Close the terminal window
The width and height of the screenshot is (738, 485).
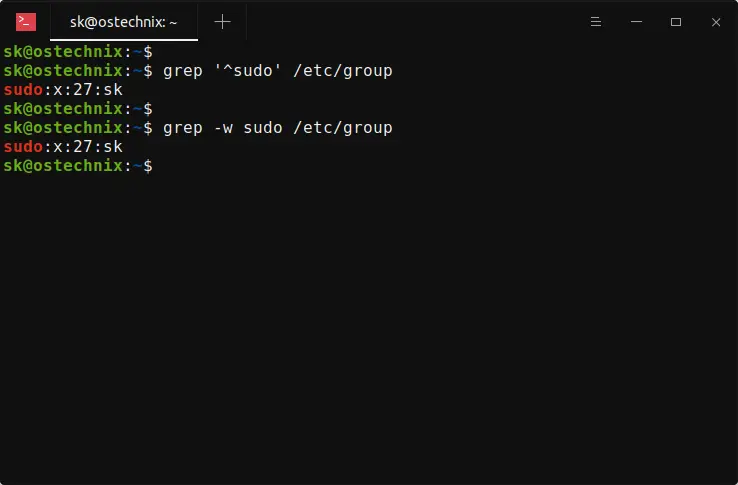pos(714,21)
